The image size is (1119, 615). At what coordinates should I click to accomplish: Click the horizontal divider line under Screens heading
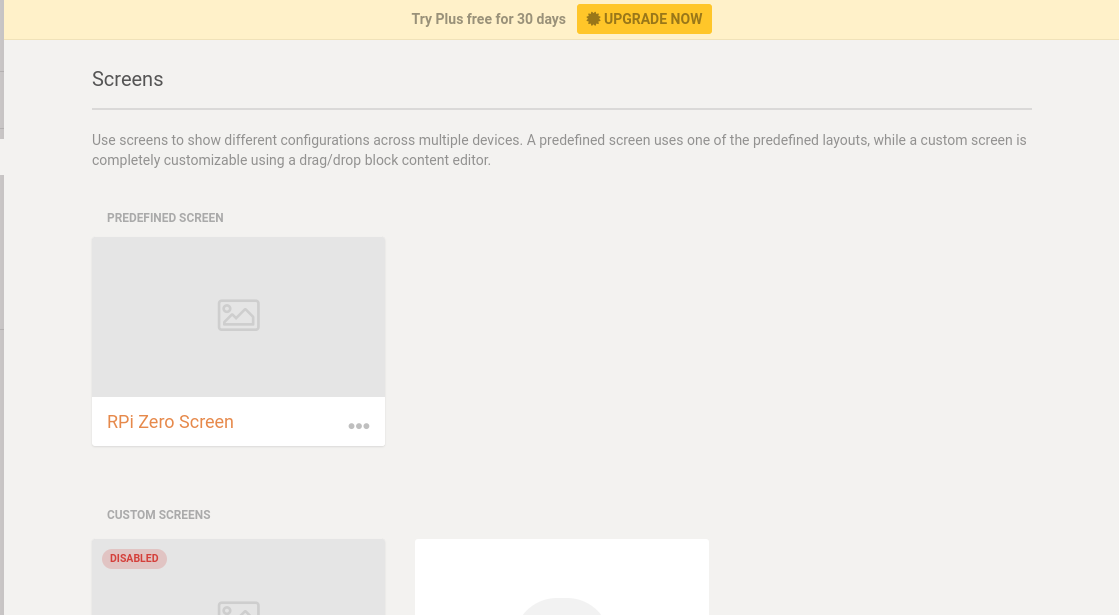[x=562, y=109]
